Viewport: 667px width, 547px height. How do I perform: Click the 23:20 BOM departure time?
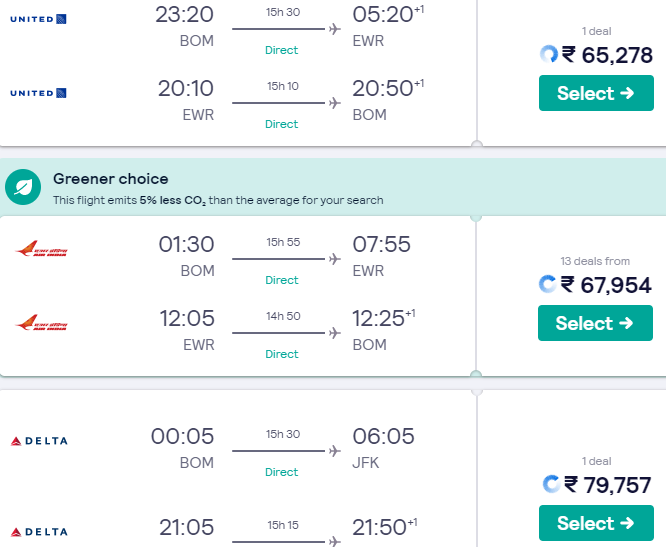185,15
